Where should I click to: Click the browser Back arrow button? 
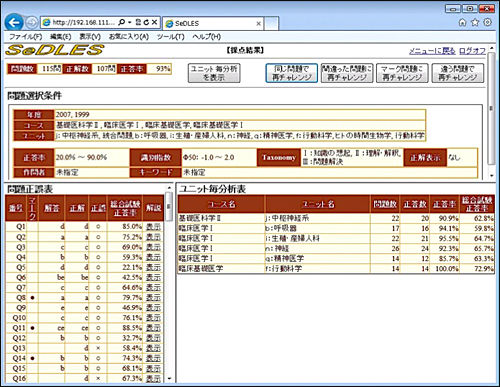tap(14, 23)
